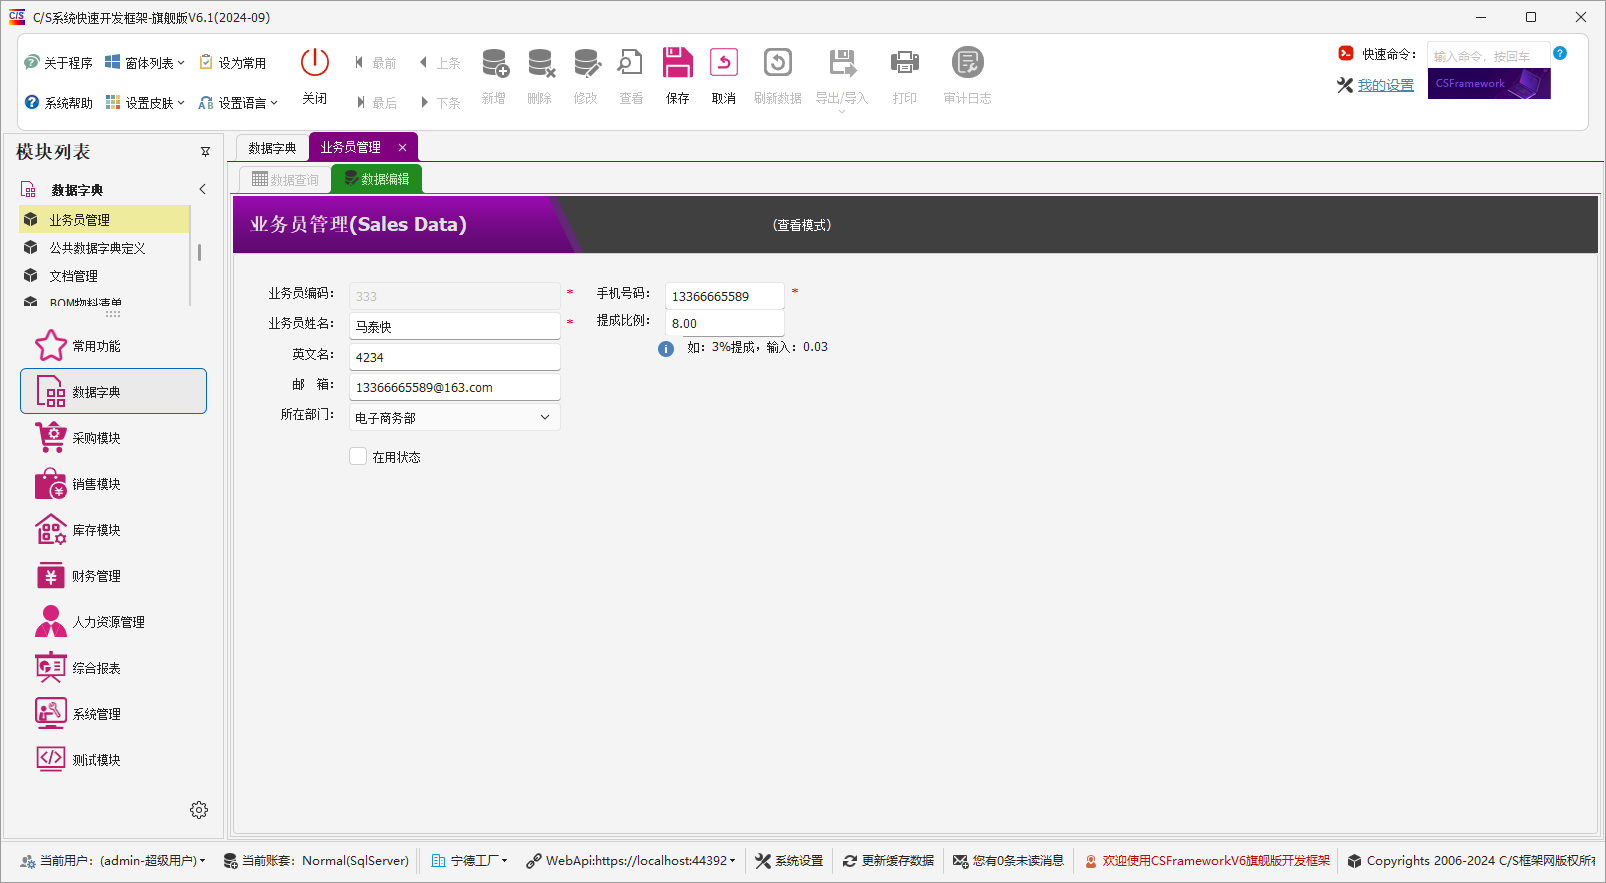Open the Test module (测试模块)

tap(113, 759)
